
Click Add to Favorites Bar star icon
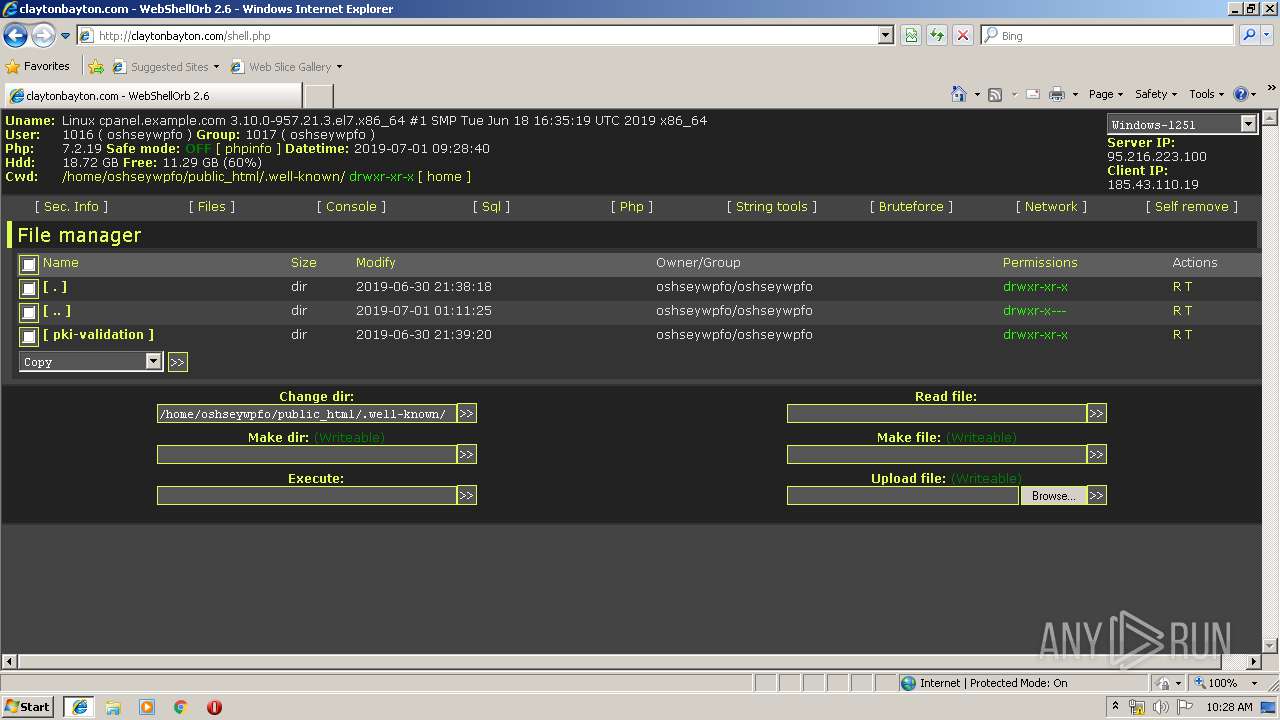[x=96, y=67]
